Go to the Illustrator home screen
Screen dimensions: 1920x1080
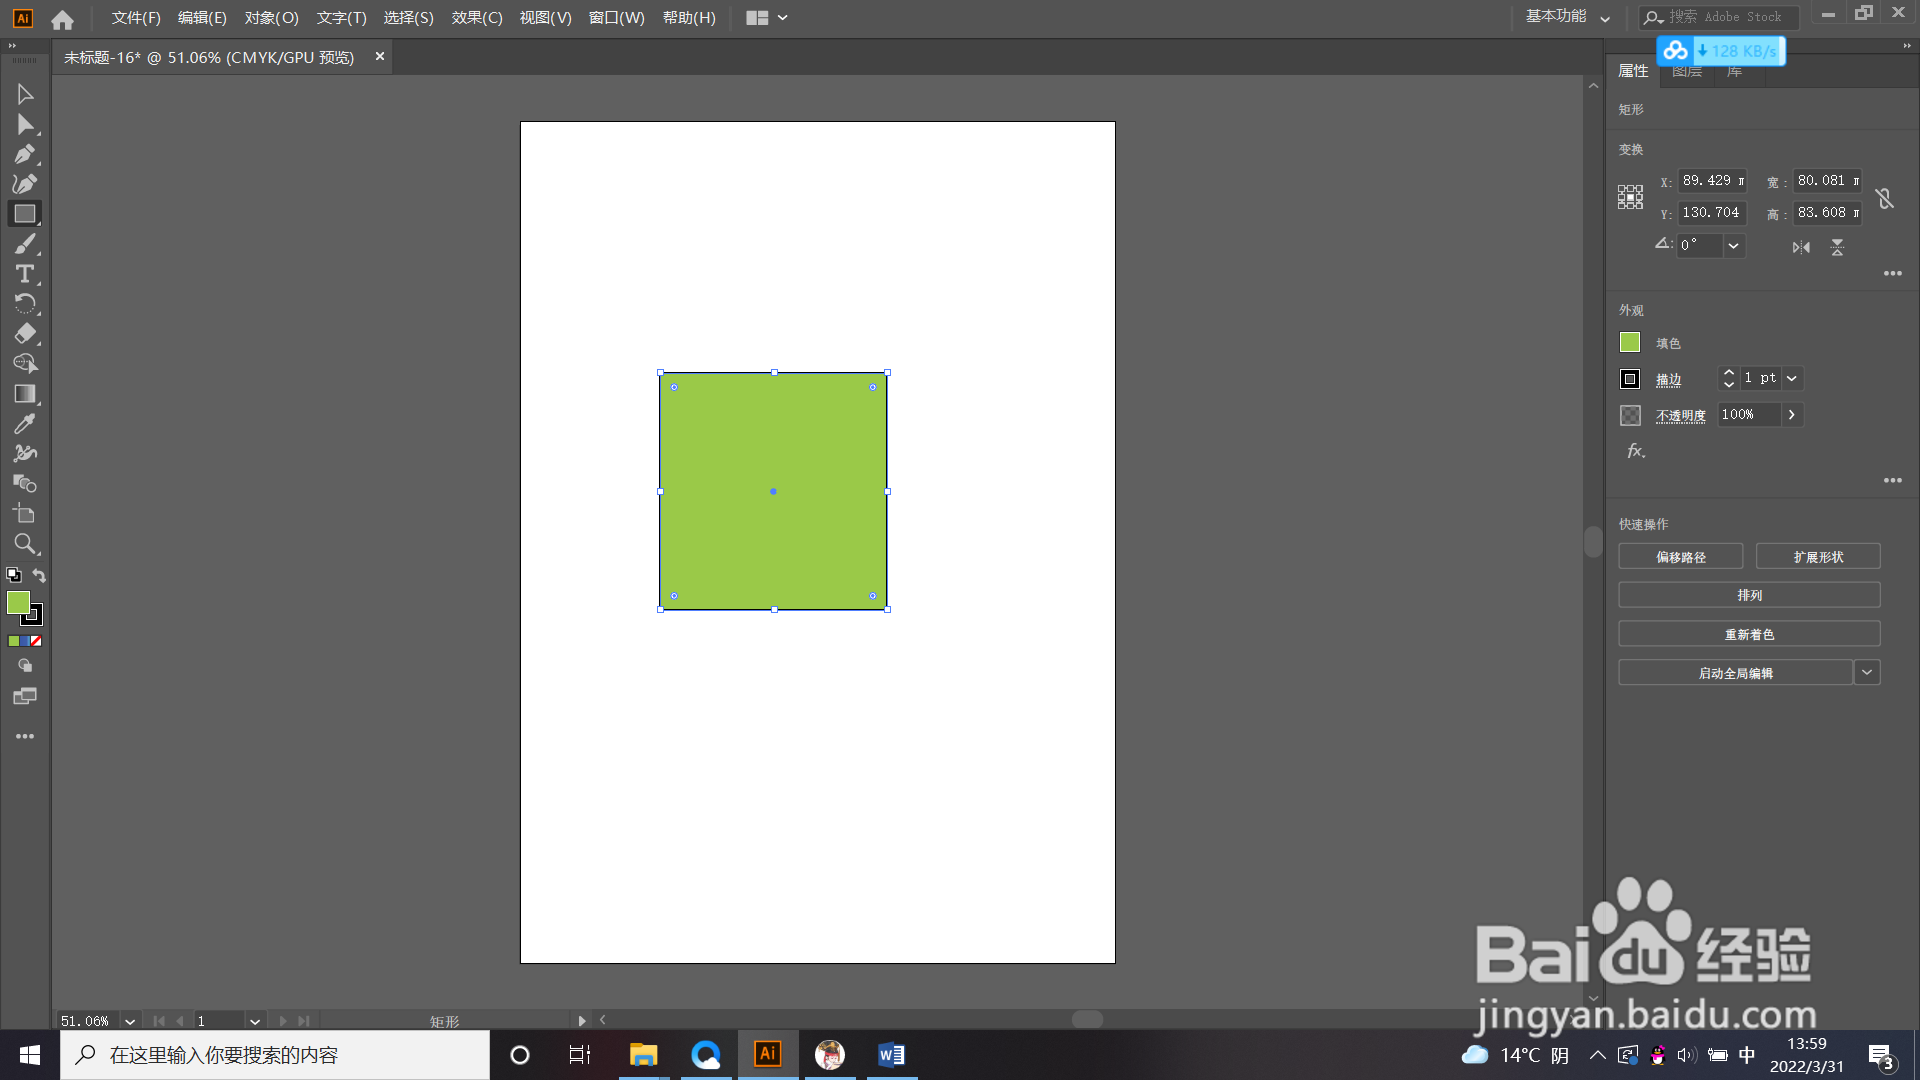62,19
